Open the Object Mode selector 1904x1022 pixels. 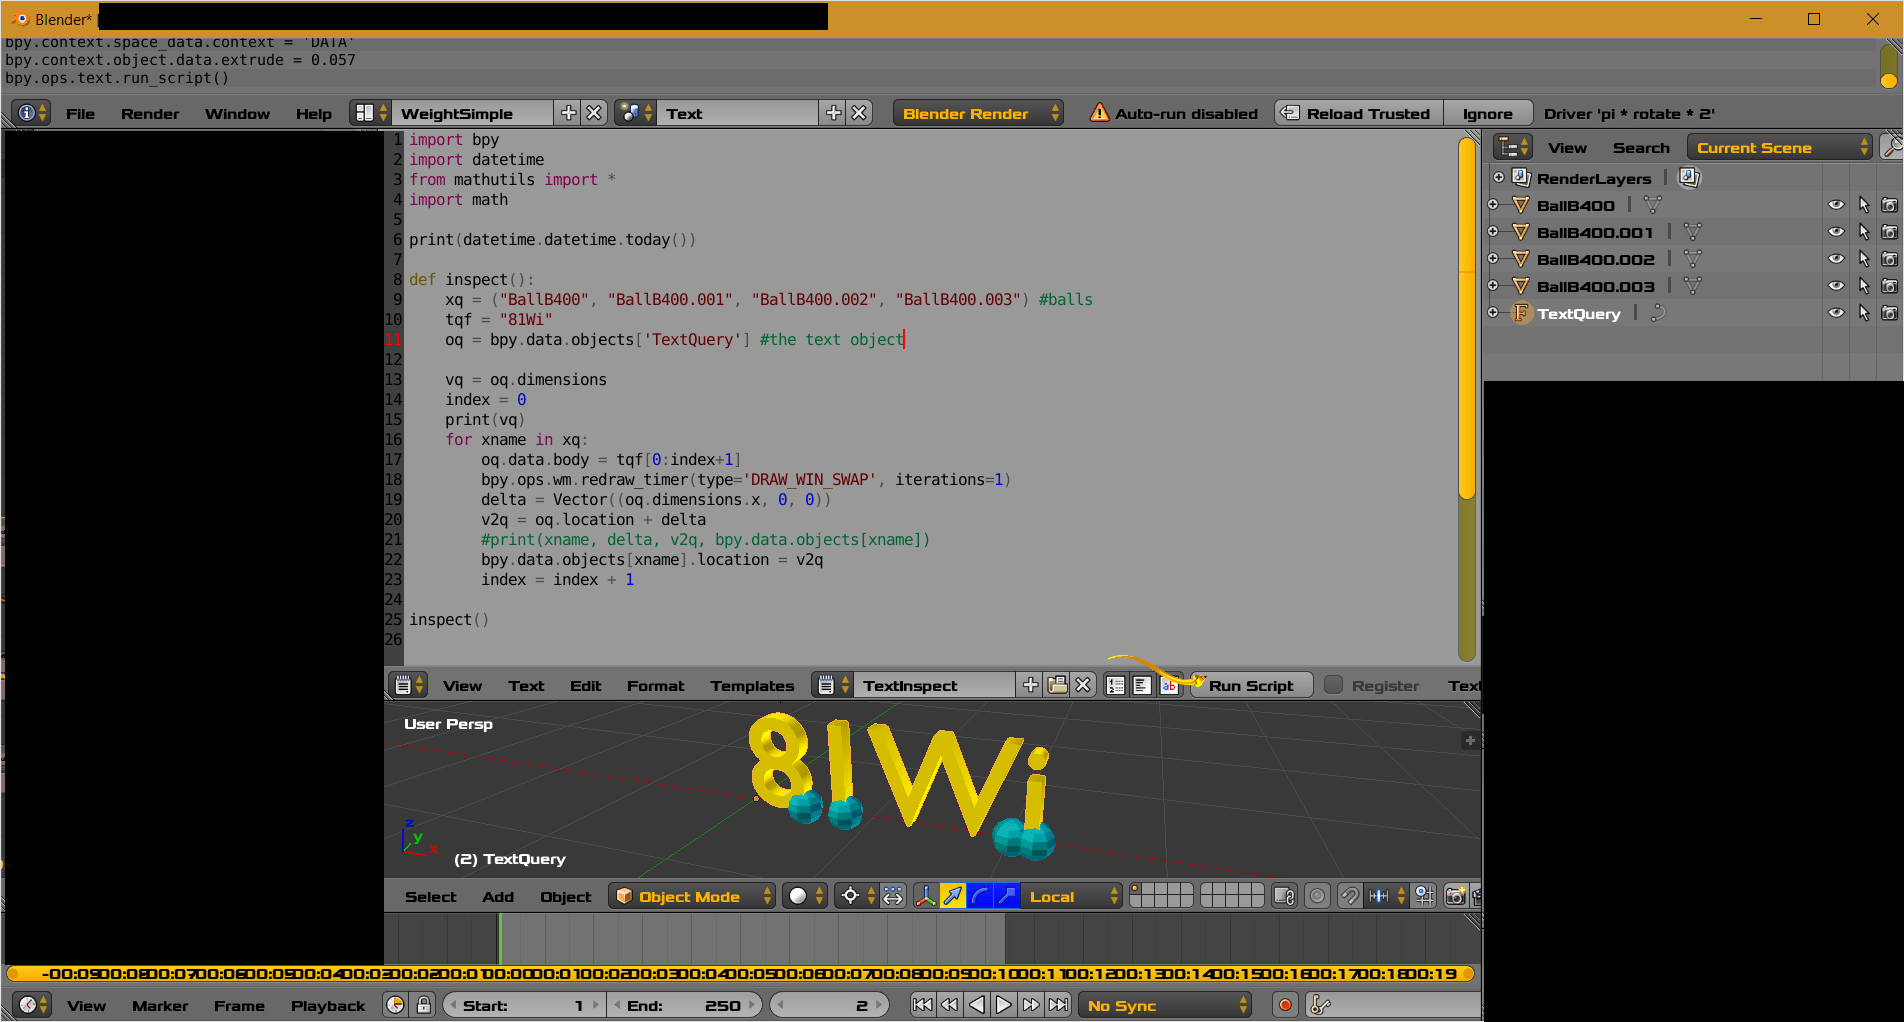tap(691, 896)
